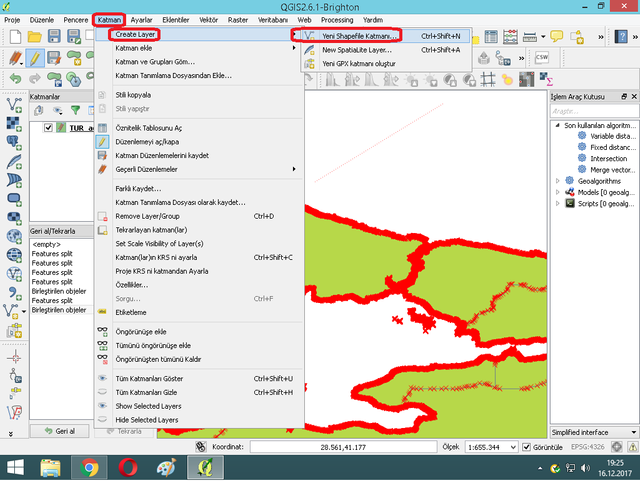Click Remove Layer/Group entry

coord(200,216)
